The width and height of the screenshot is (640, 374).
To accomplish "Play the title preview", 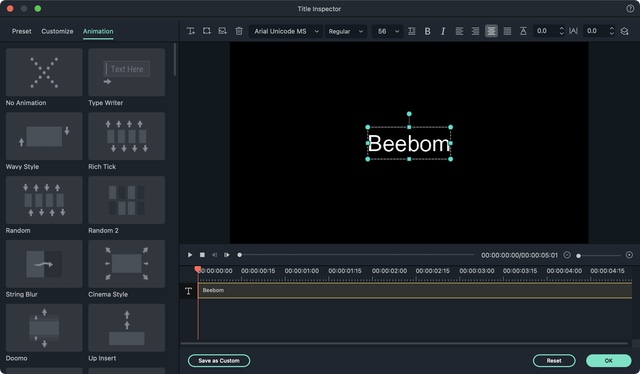I will (x=190, y=255).
